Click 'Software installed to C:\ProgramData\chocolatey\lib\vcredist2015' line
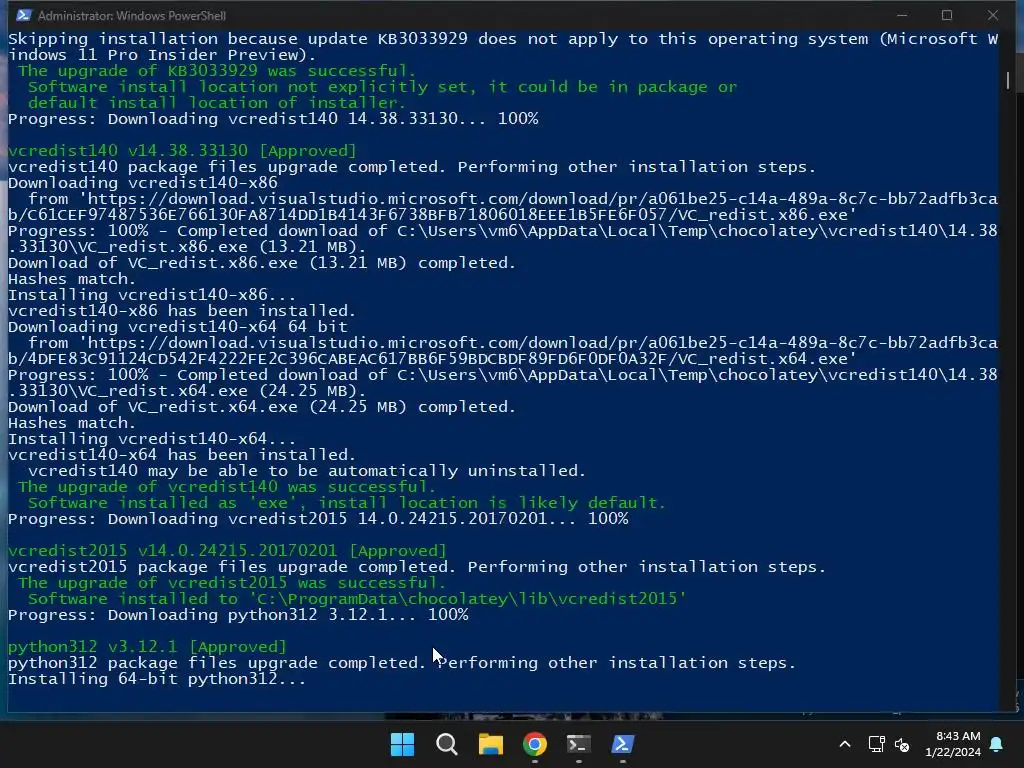 click(357, 599)
